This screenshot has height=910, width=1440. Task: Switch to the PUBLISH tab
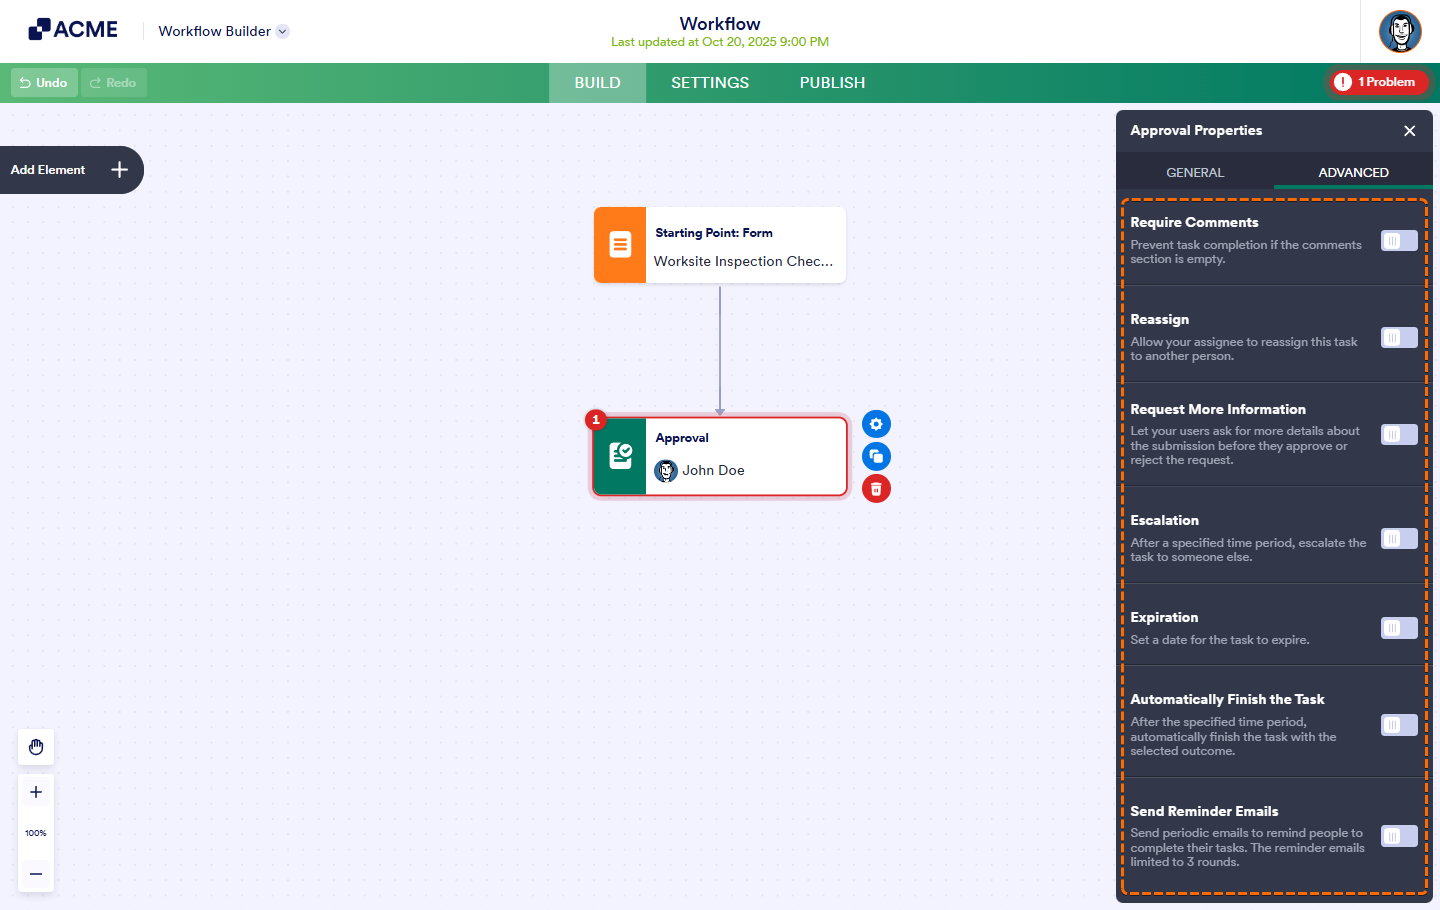(832, 83)
